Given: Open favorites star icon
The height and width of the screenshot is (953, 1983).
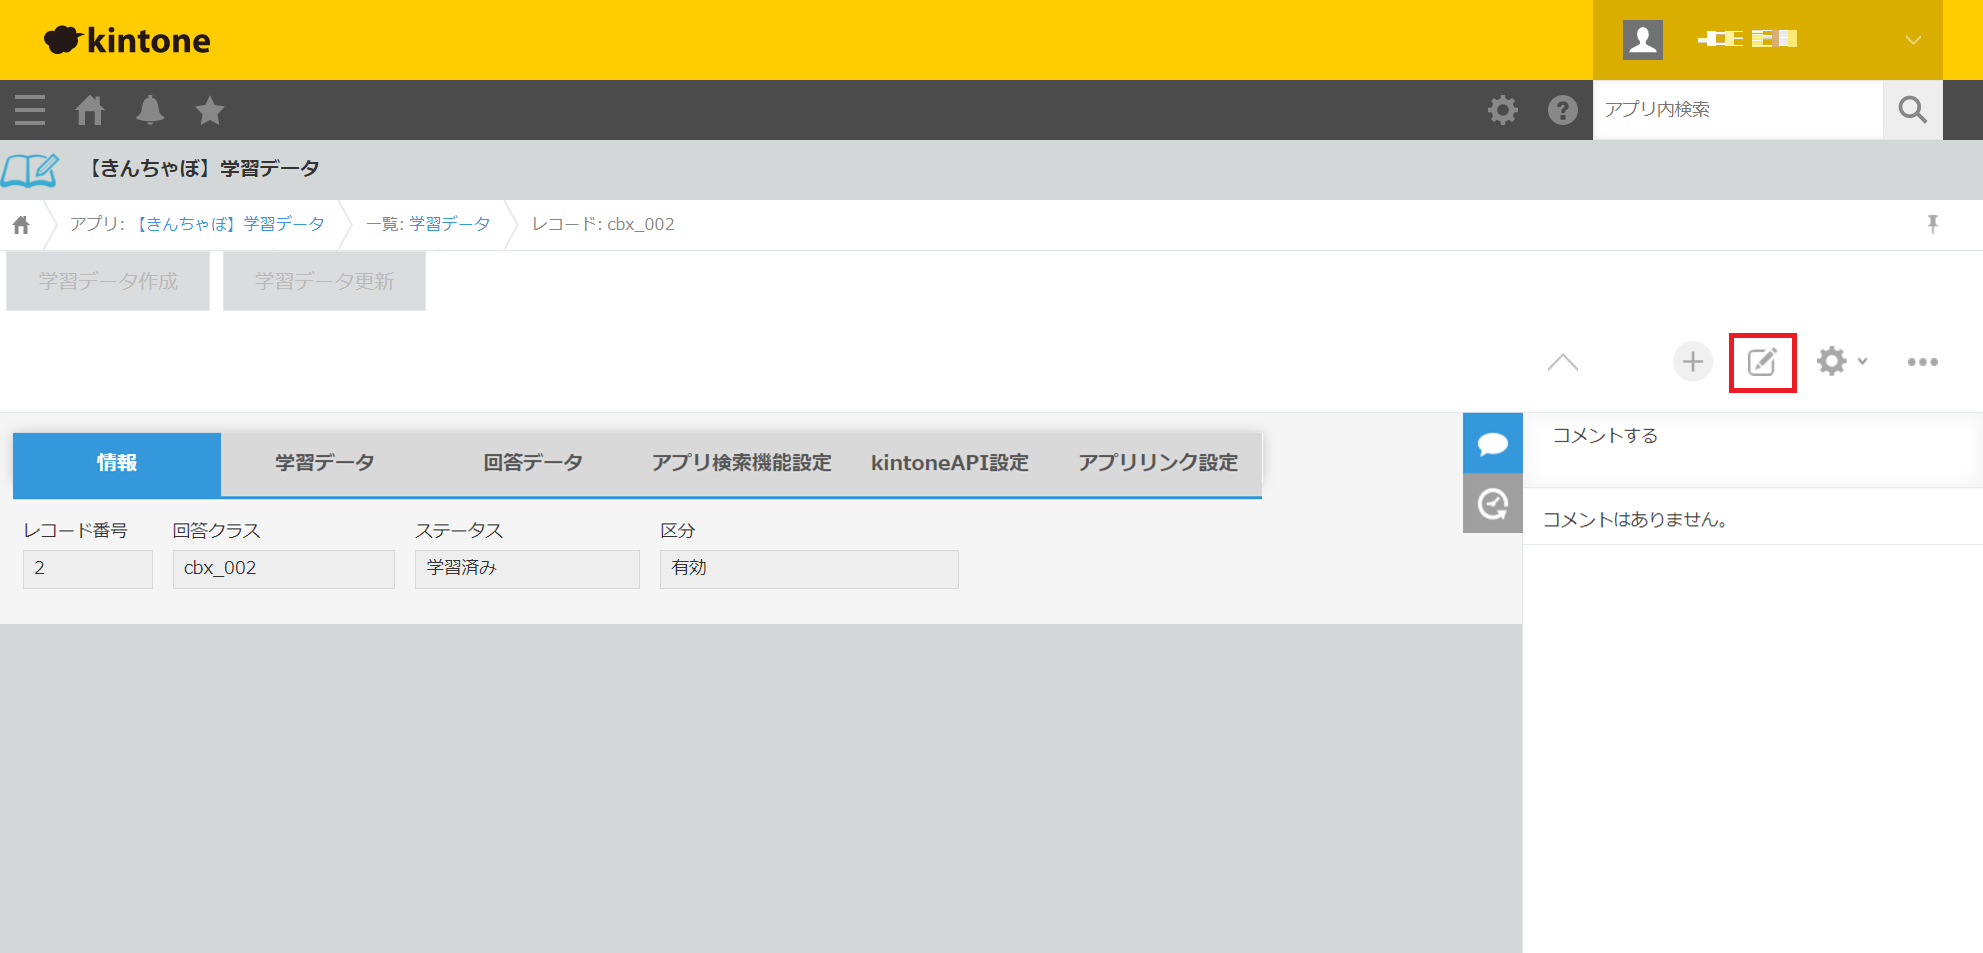Looking at the screenshot, I should [210, 110].
